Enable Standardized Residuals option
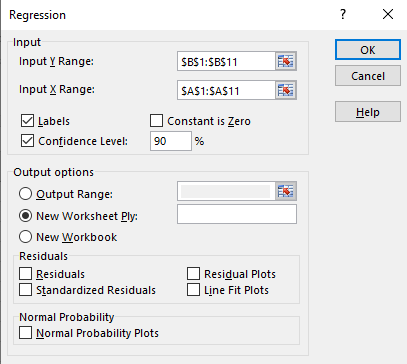This screenshot has width=407, height=364. (x=26, y=290)
